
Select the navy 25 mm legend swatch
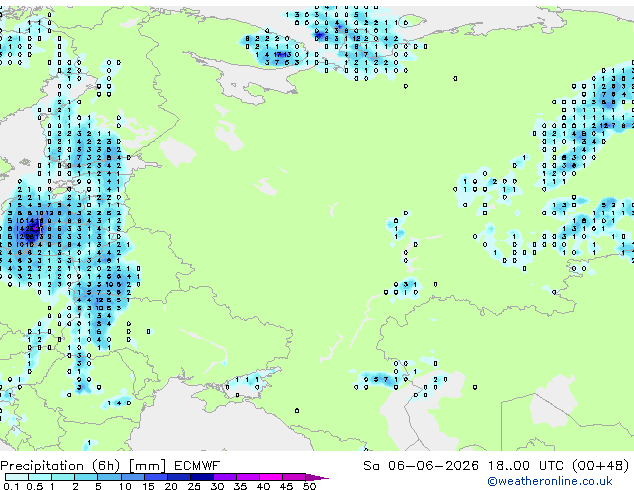click(202, 477)
